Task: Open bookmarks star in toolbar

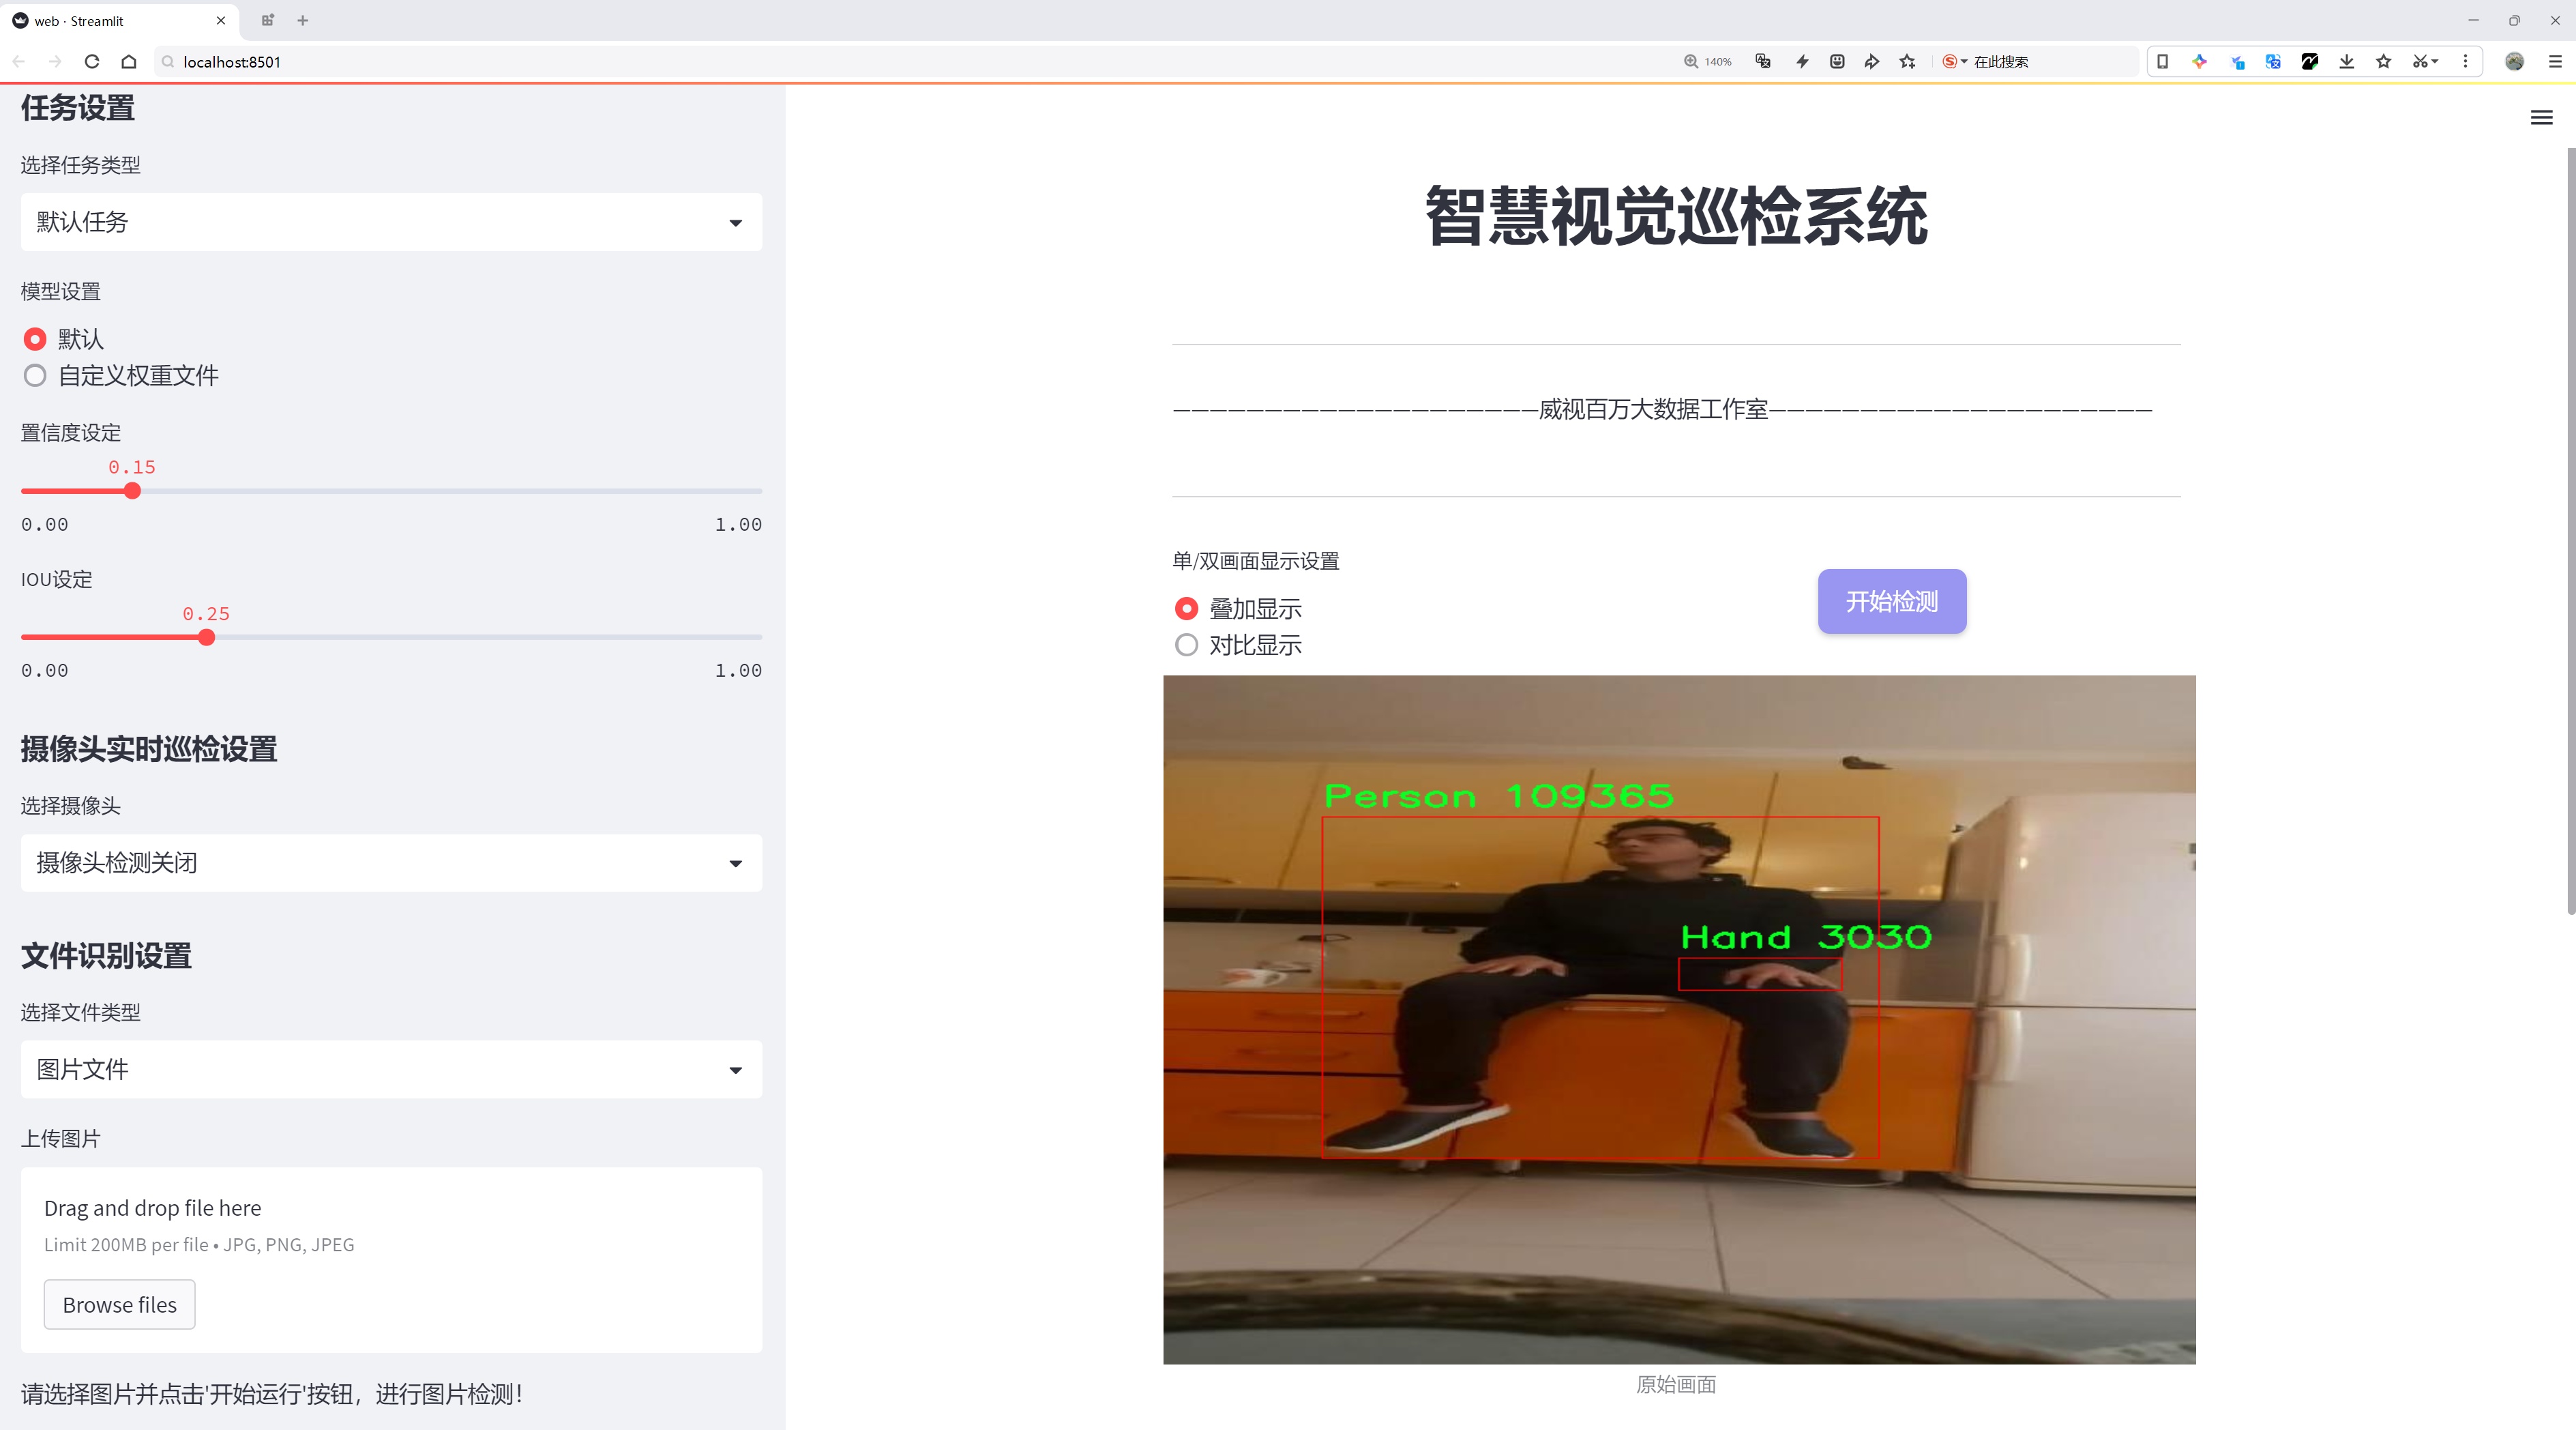Action: pyautogui.click(x=2384, y=61)
